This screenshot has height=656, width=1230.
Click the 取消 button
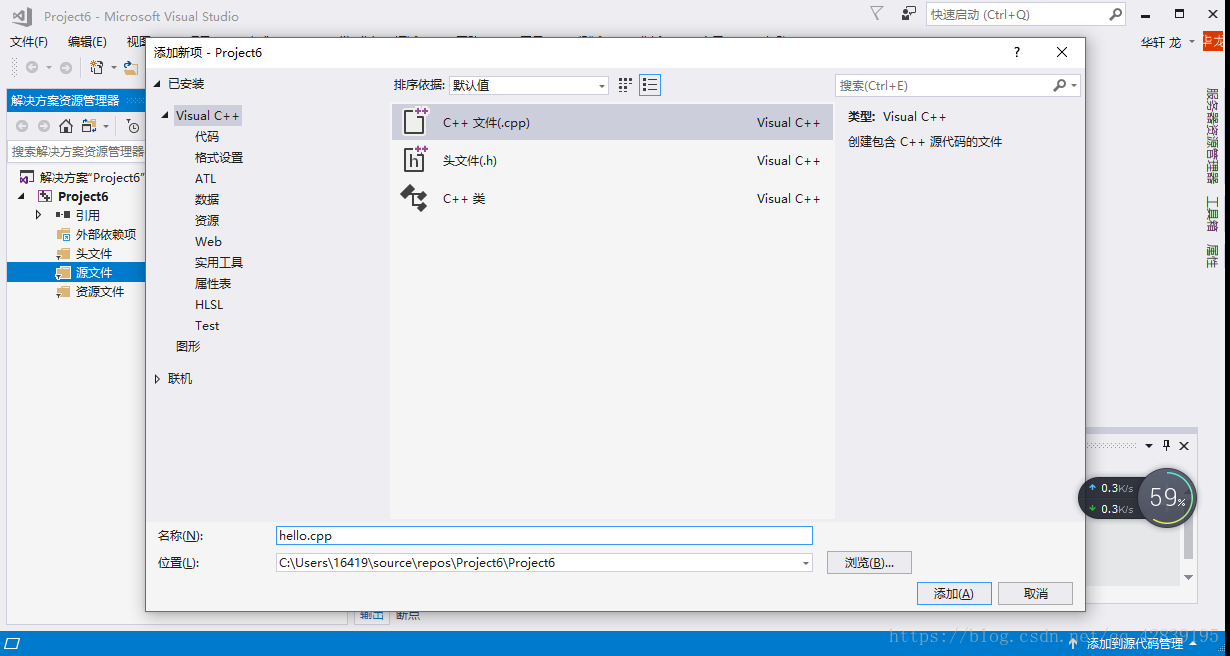[1036, 593]
